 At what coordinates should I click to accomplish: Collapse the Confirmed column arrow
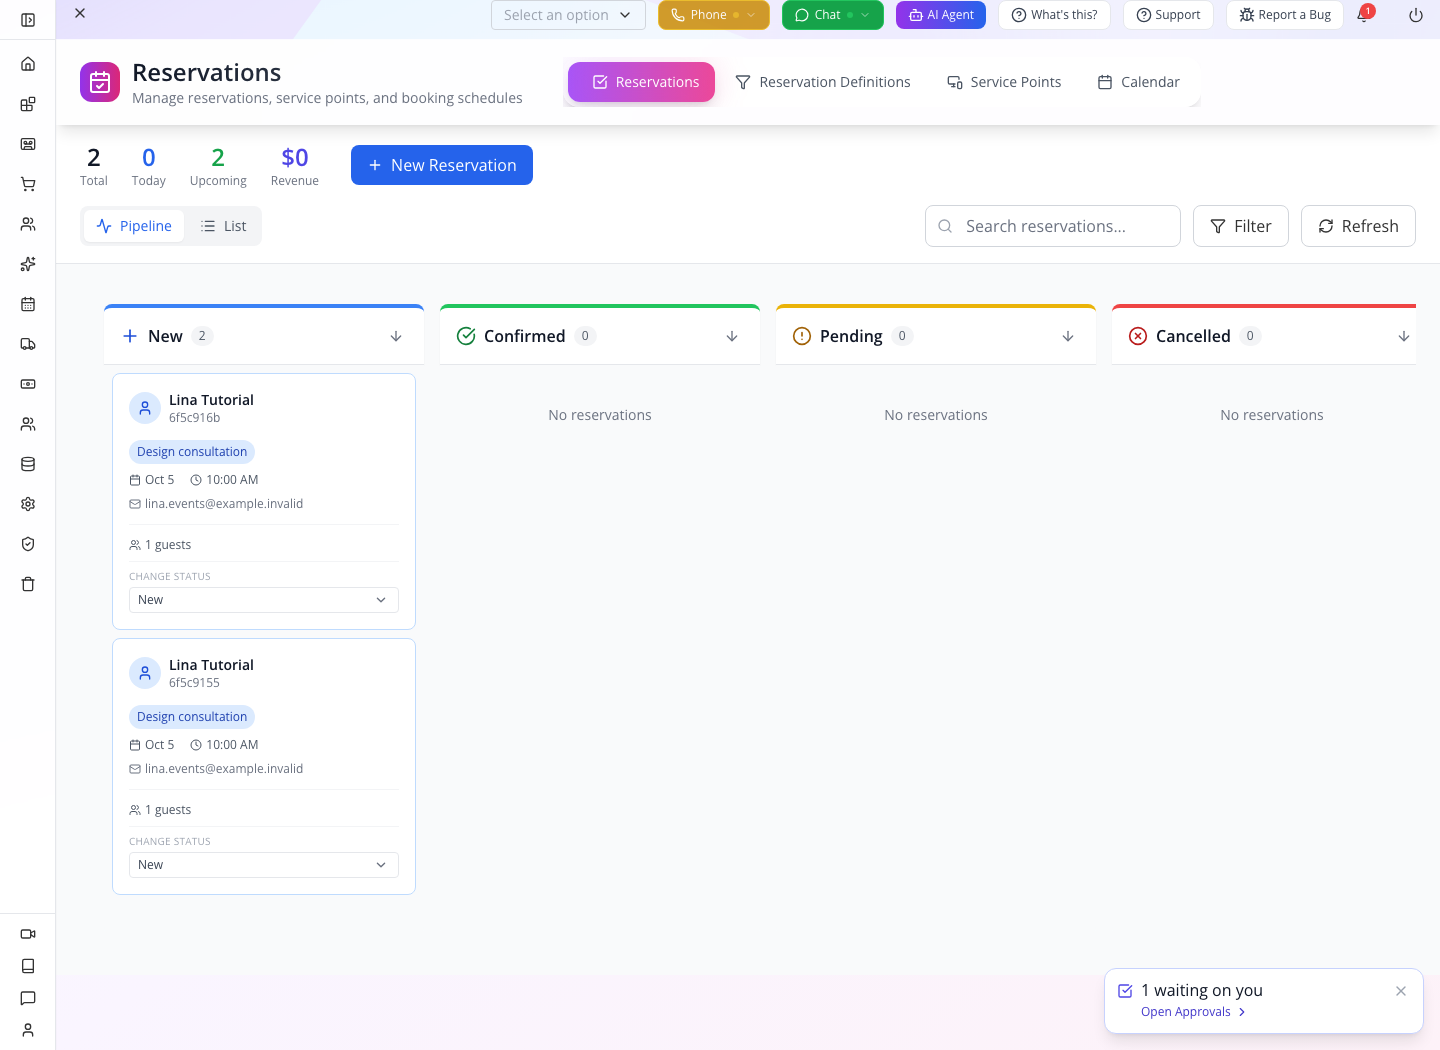point(732,336)
